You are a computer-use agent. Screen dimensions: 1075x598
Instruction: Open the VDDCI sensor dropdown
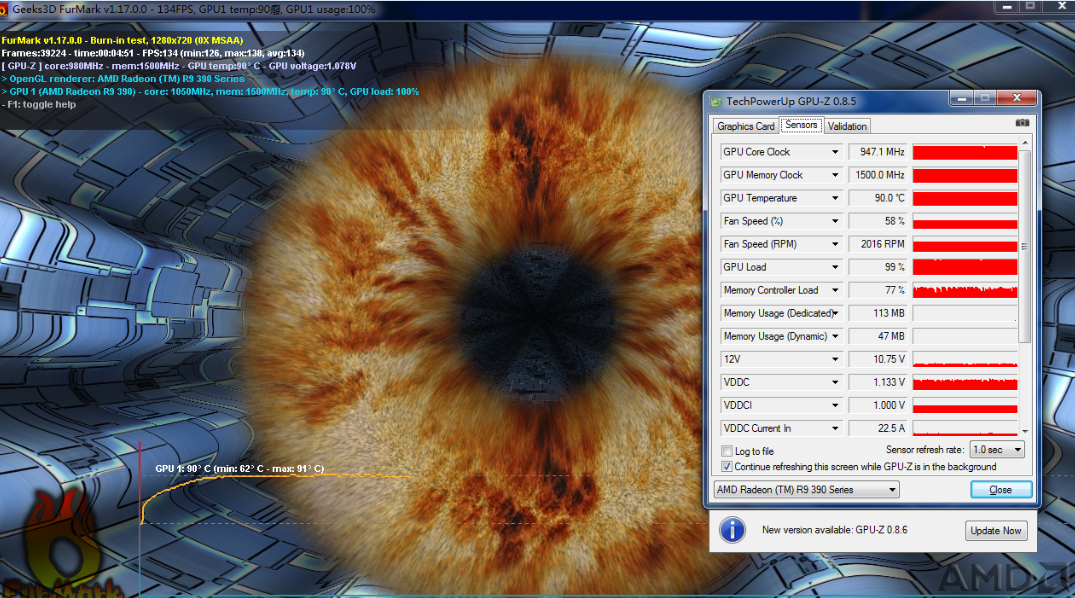tap(835, 405)
